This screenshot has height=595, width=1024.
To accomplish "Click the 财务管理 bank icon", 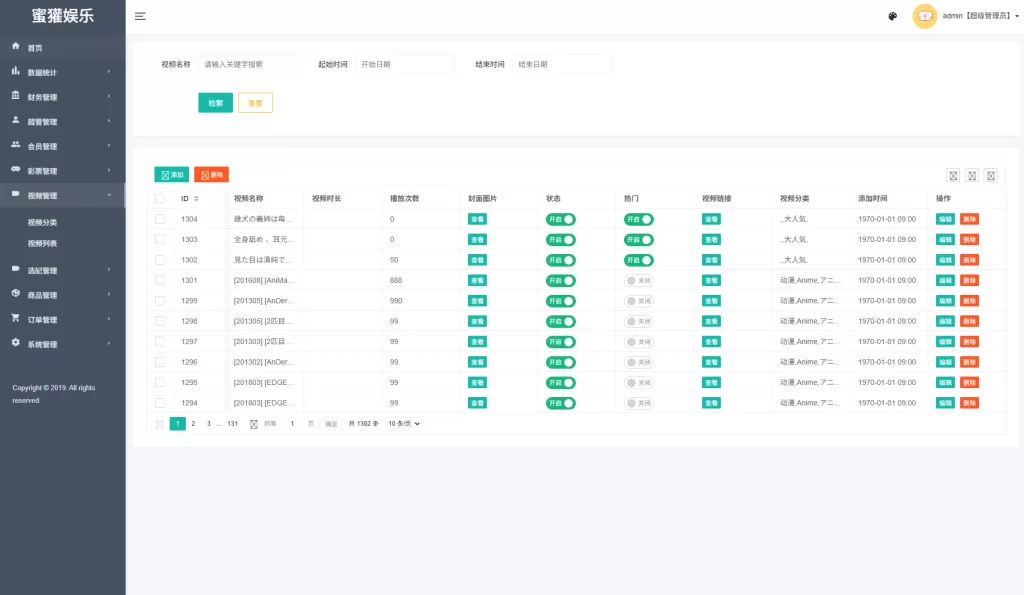I will pos(16,96).
